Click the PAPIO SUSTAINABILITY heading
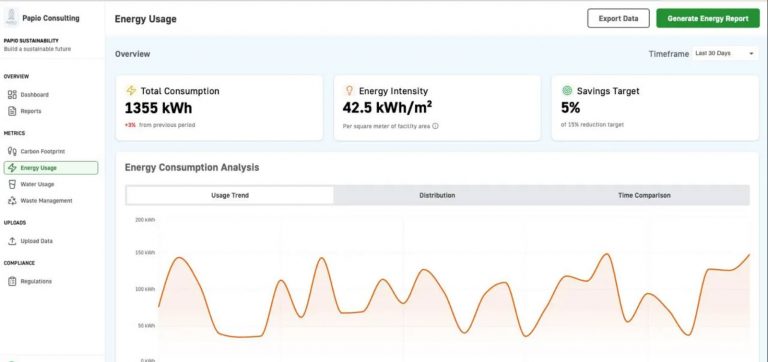 point(31,41)
